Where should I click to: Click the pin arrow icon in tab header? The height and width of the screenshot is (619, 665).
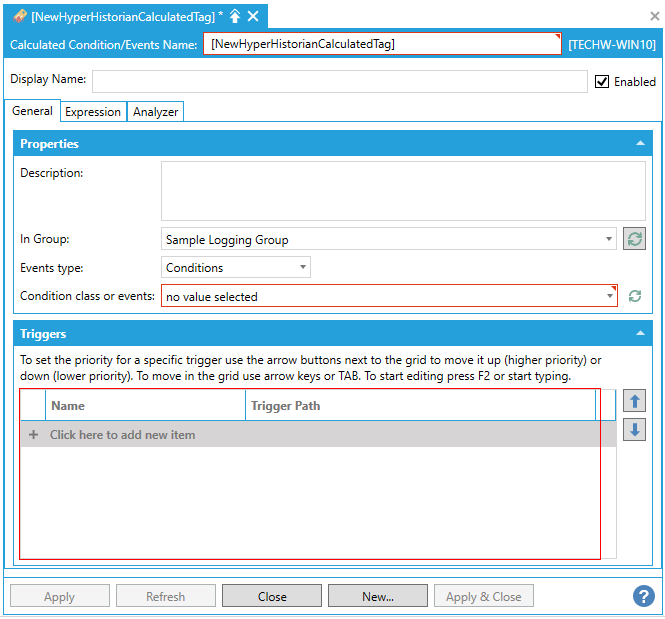235,16
